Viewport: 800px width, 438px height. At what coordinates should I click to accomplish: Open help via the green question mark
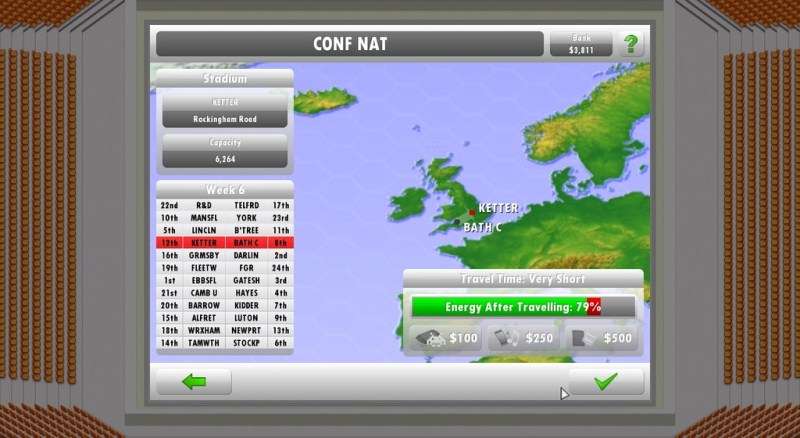point(630,44)
